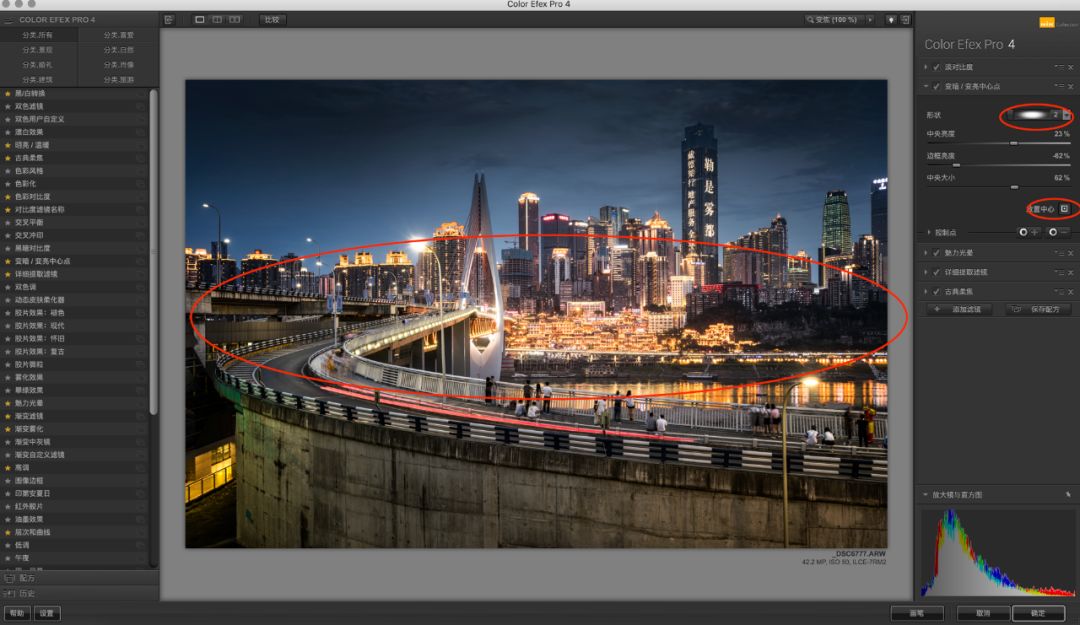This screenshot has width=1080, height=625.
Task: Uncheck the first filter in the right stack
Action: tap(936, 68)
